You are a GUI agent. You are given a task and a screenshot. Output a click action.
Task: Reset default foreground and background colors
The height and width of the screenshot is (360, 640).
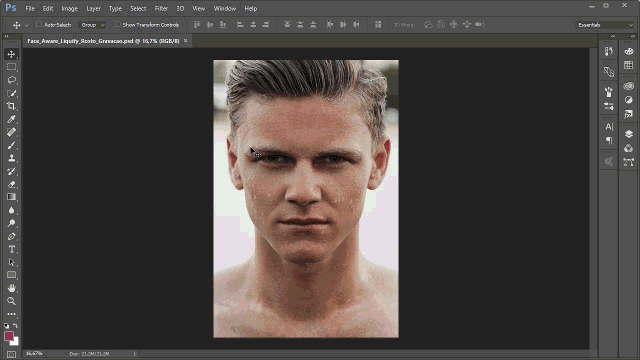tap(7, 326)
